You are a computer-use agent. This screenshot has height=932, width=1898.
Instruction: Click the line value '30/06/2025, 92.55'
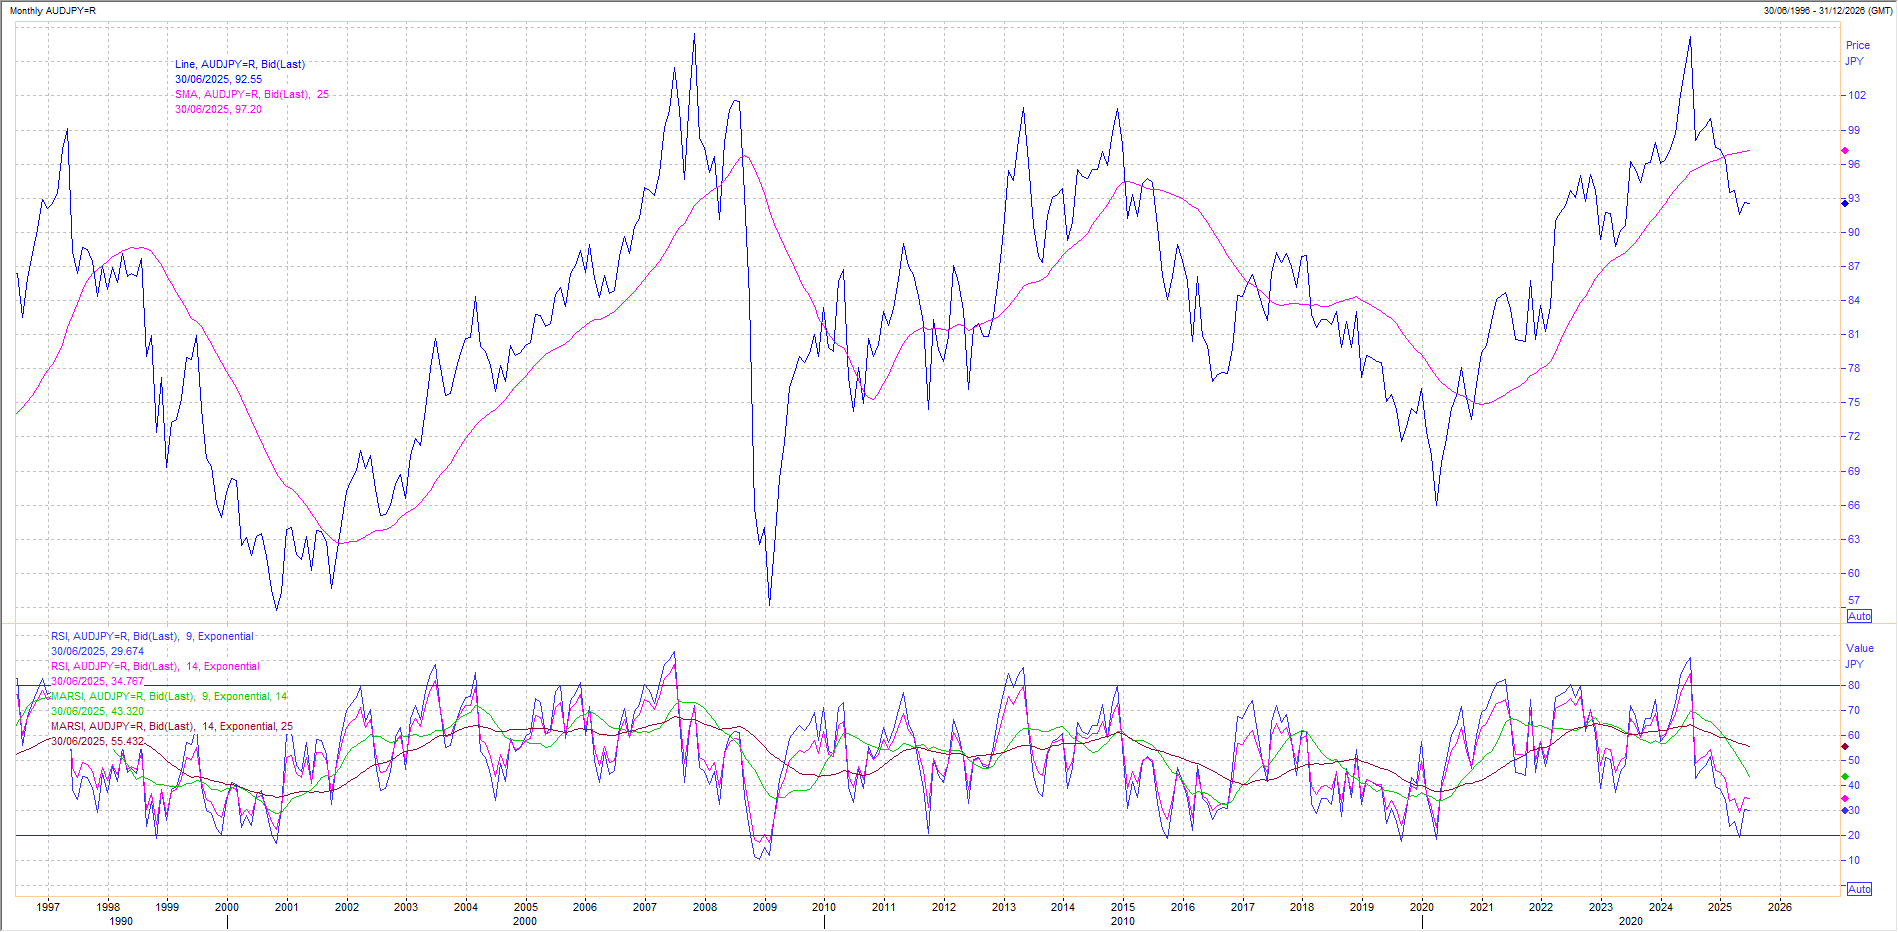coord(218,79)
